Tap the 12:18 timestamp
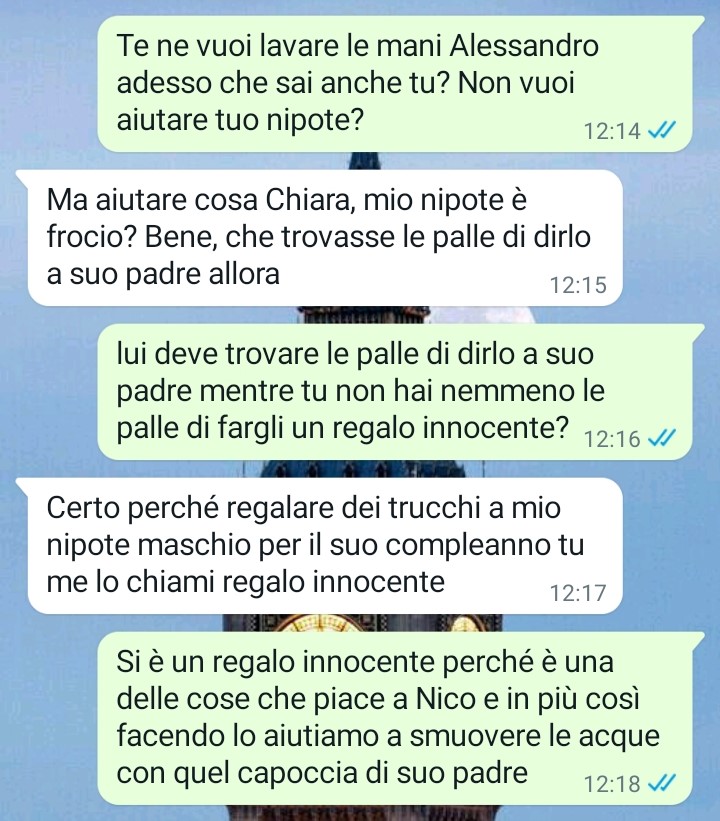This screenshot has height=821, width=720. (612, 784)
